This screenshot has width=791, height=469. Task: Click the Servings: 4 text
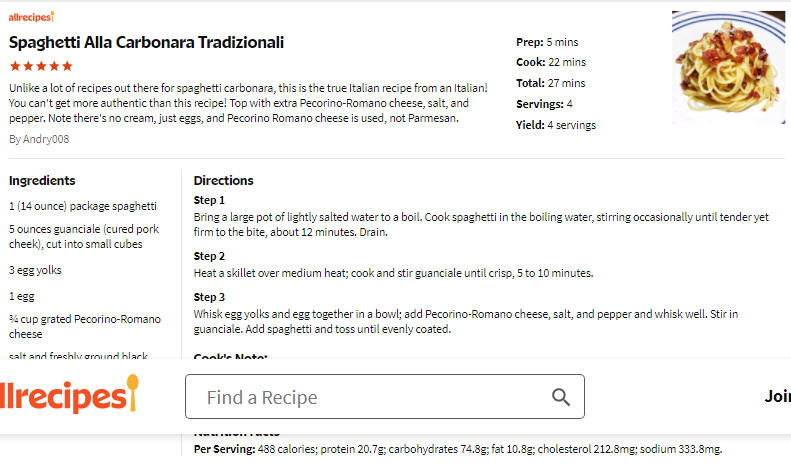coord(544,104)
